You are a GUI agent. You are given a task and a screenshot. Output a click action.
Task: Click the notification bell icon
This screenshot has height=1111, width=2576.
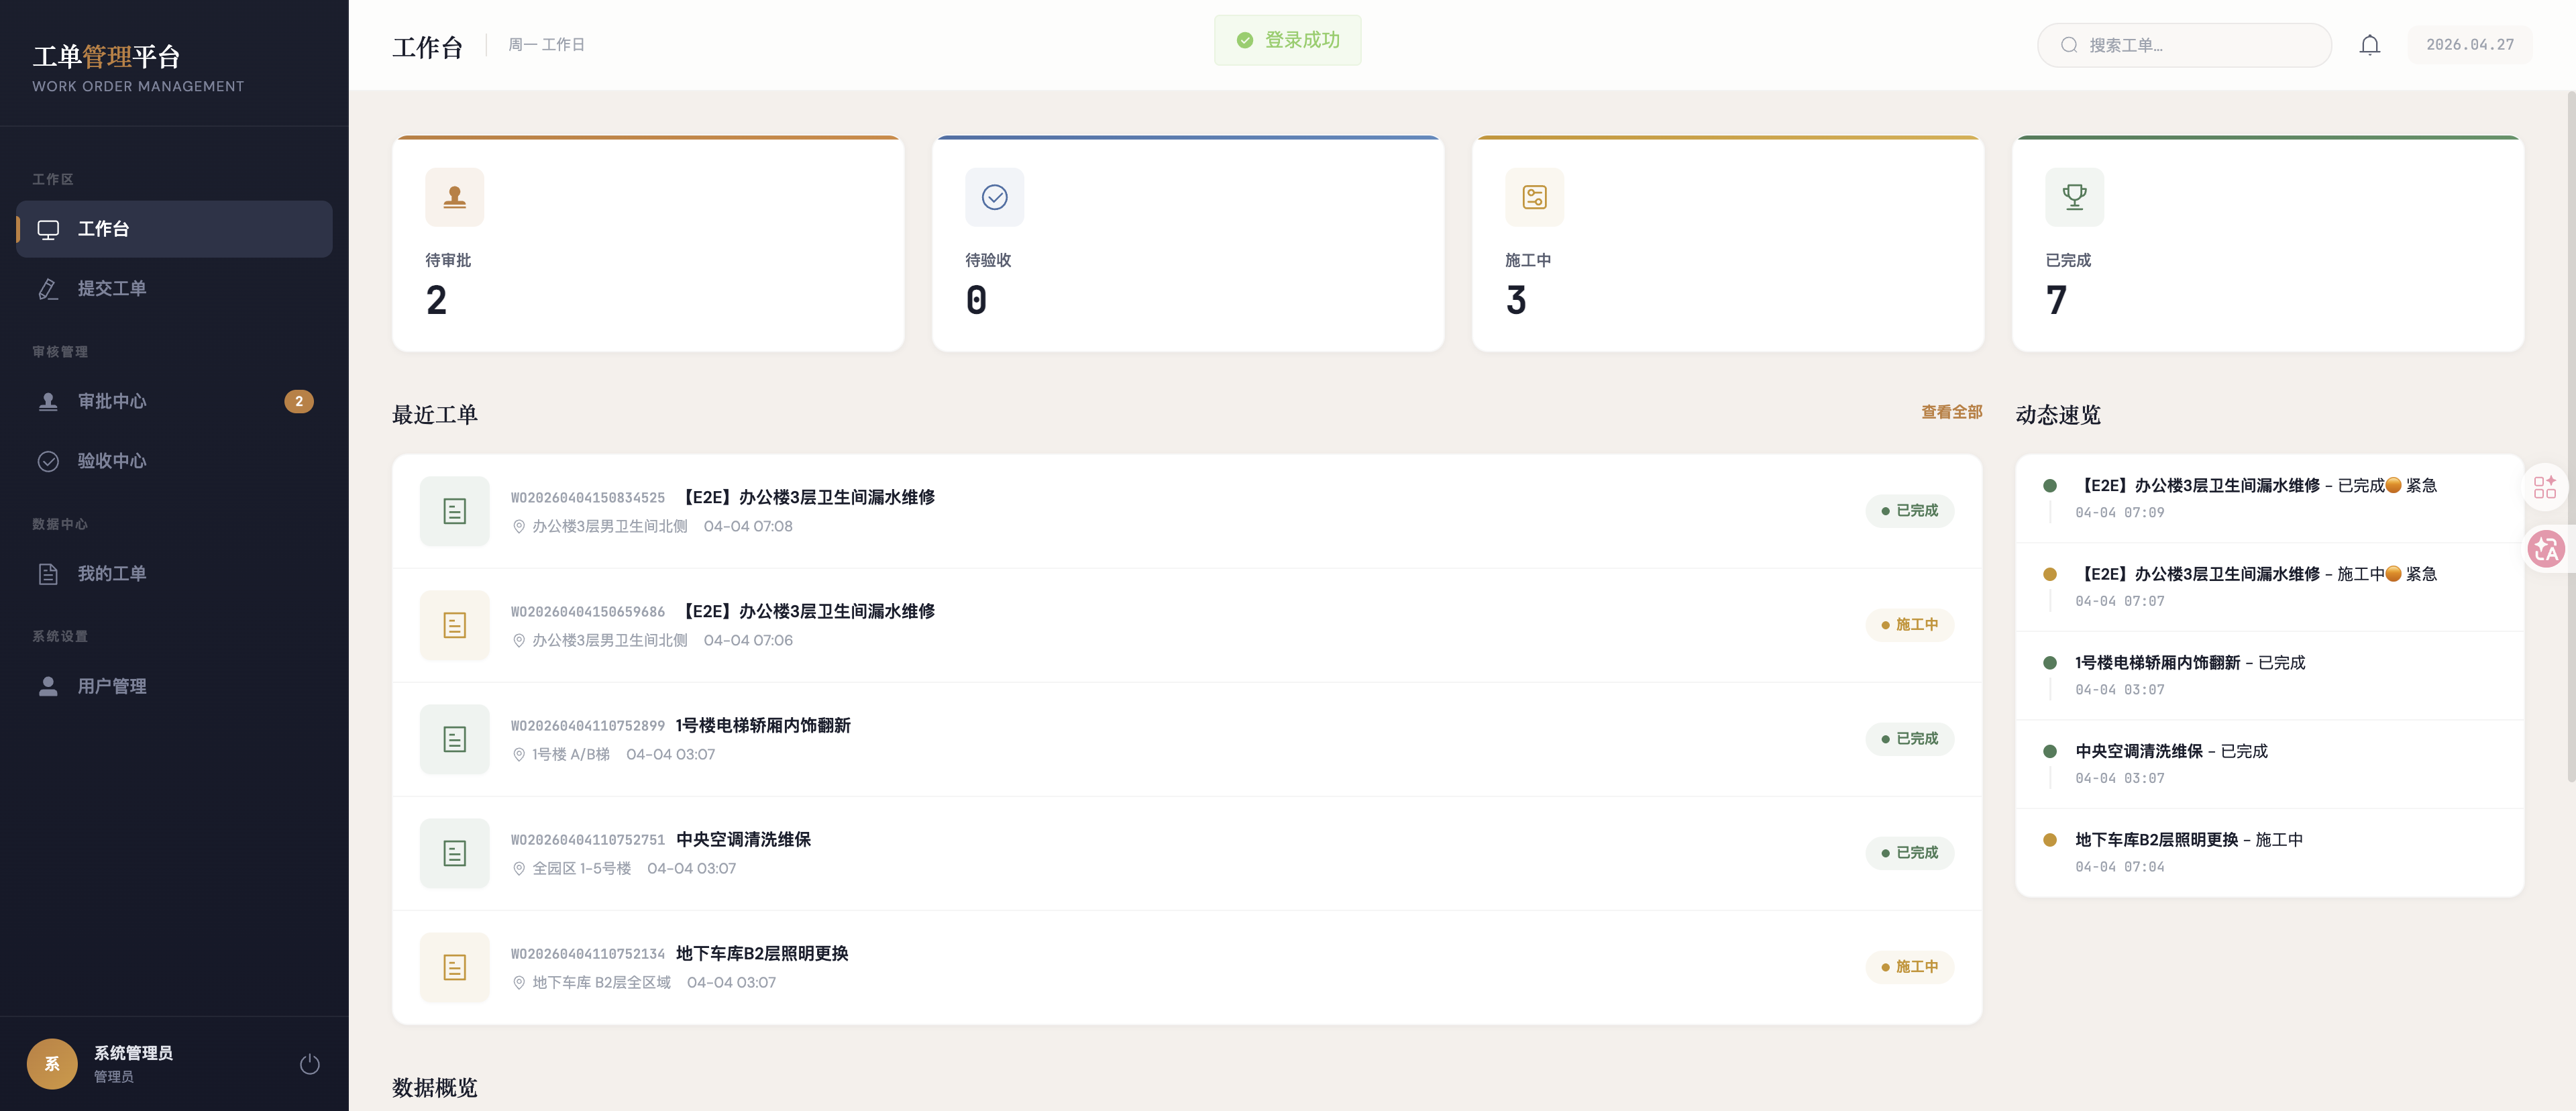pos(2369,45)
